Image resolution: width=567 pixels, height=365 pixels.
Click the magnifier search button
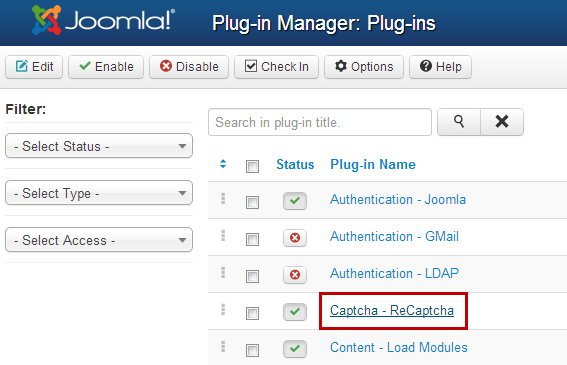click(x=459, y=122)
